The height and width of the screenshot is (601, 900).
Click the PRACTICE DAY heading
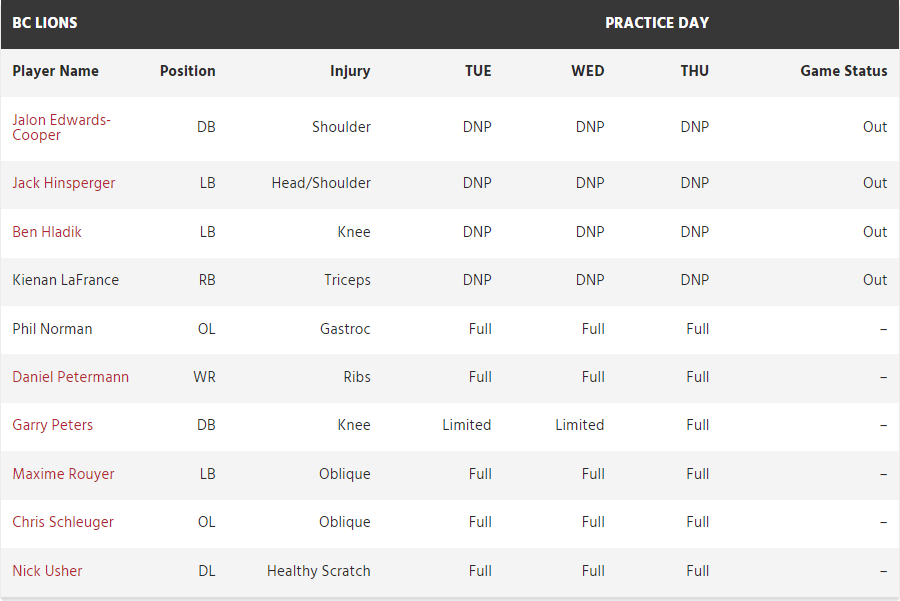(x=656, y=23)
